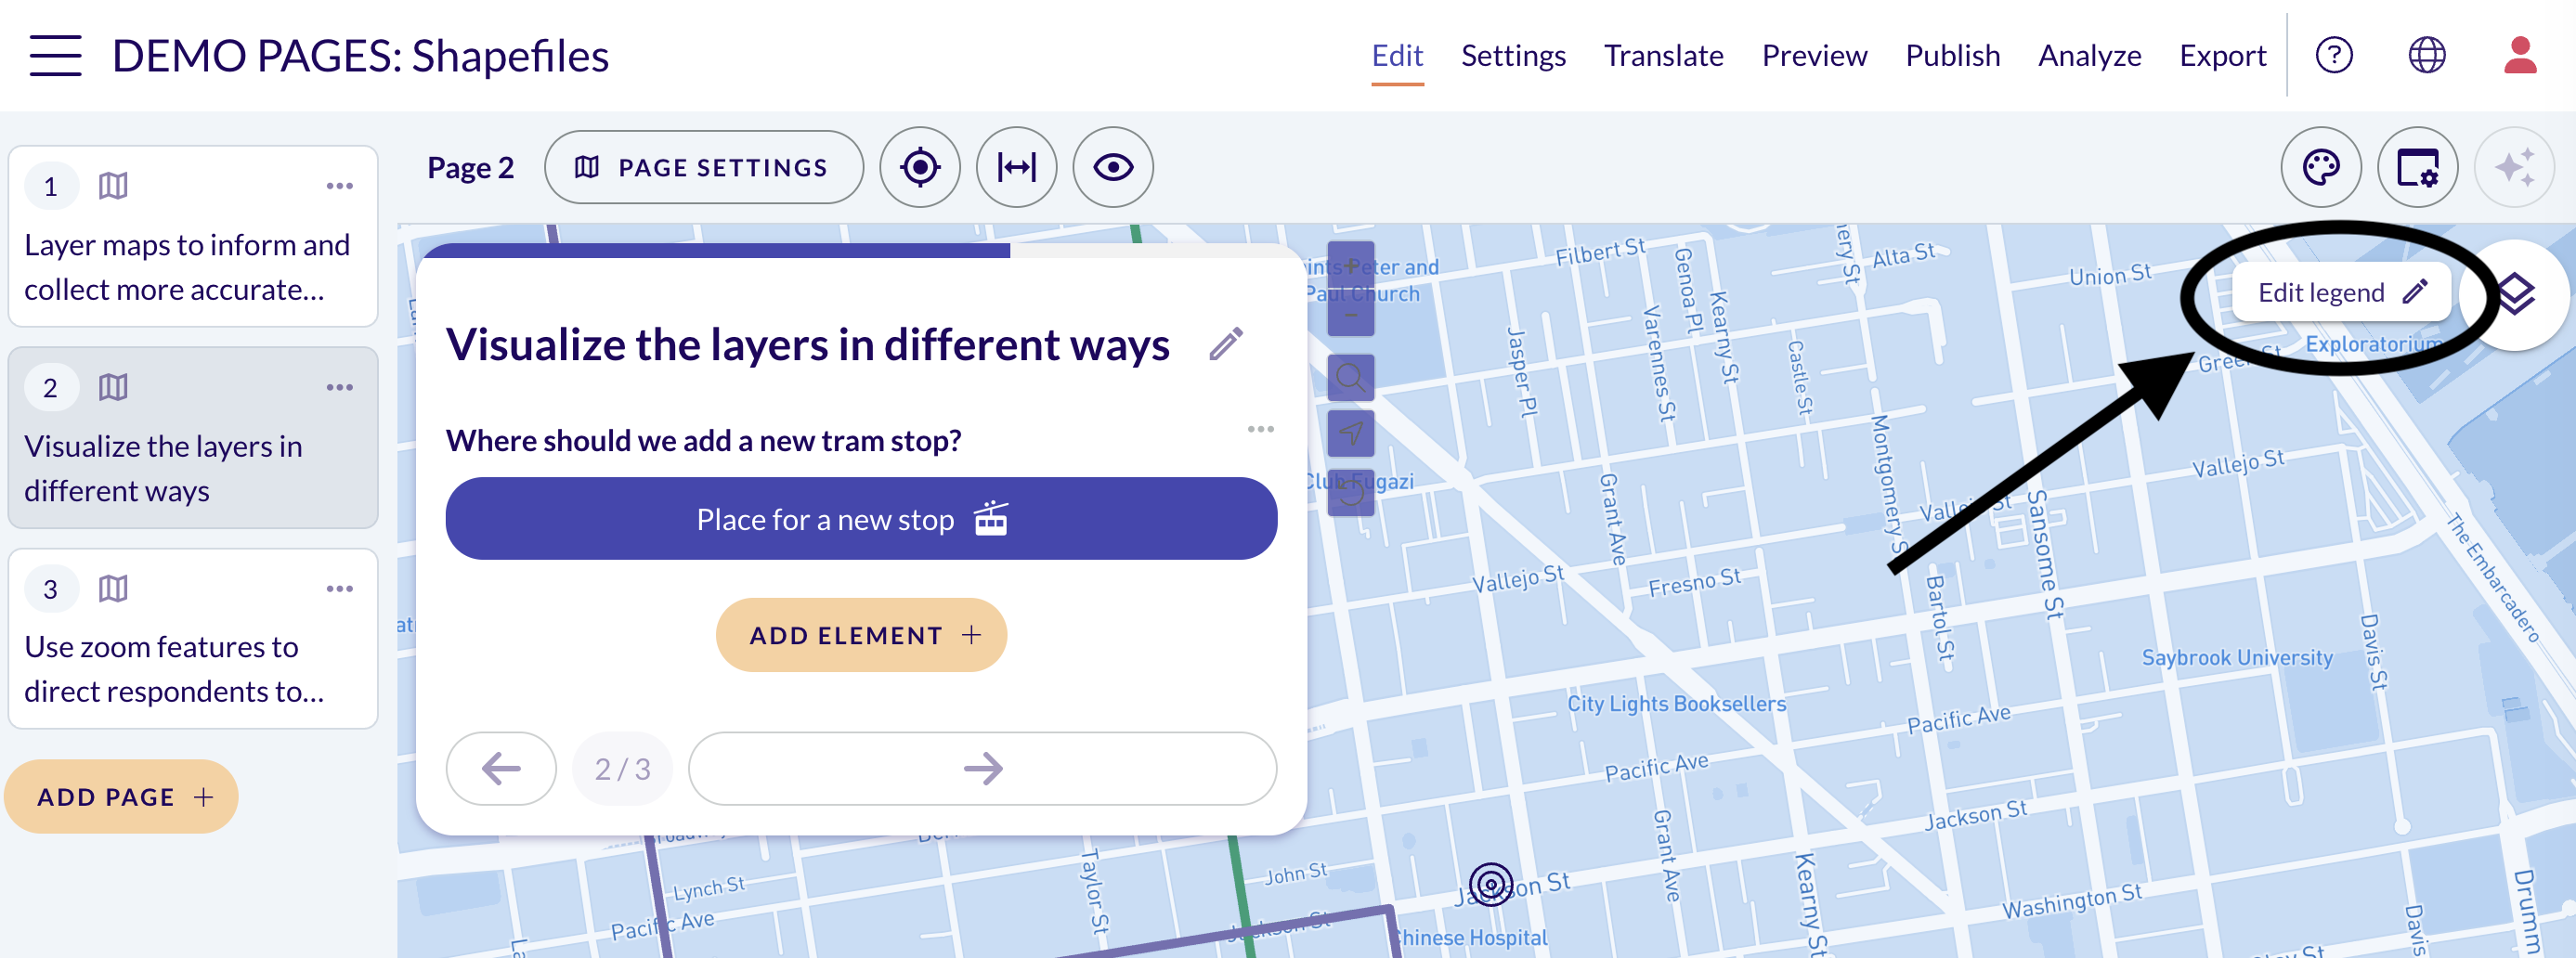
Task: Open the Settings tab
Action: [x=1513, y=55]
